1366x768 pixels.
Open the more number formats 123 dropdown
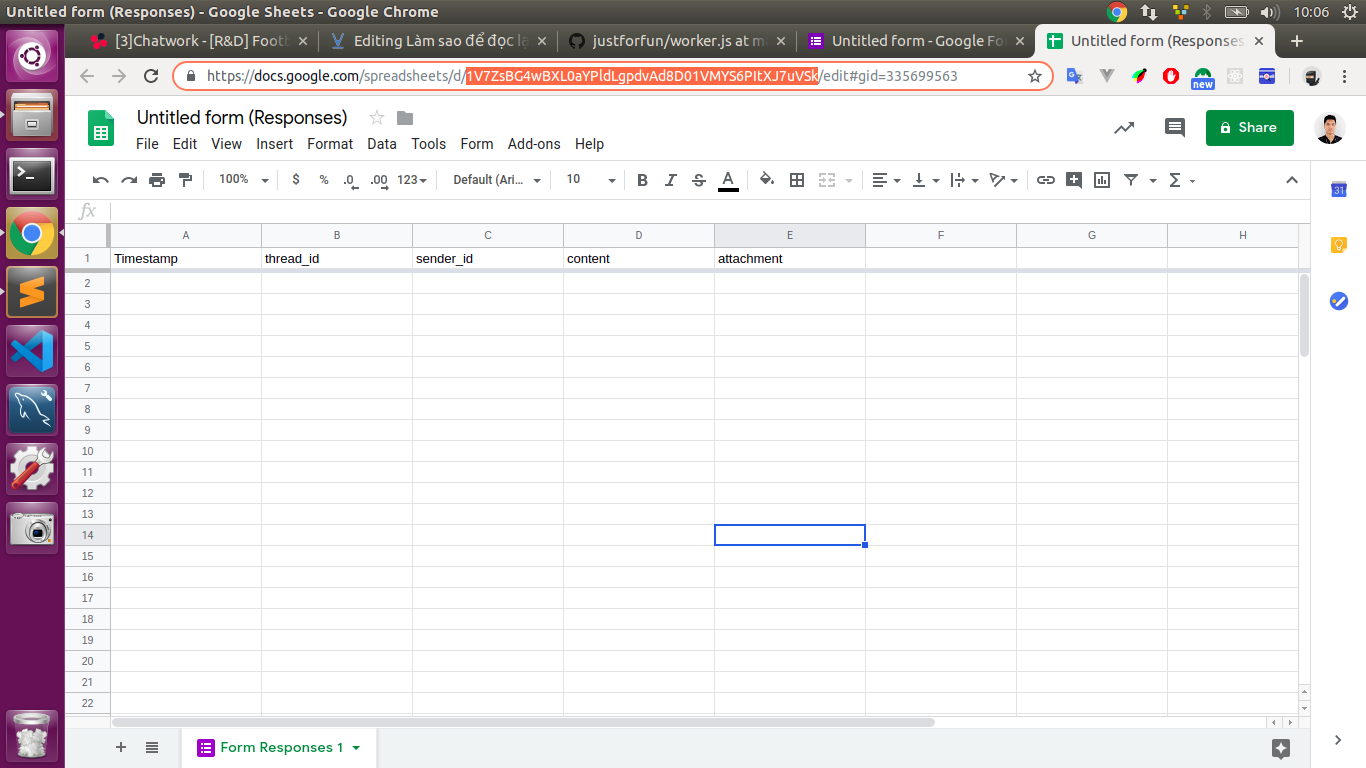[412, 180]
